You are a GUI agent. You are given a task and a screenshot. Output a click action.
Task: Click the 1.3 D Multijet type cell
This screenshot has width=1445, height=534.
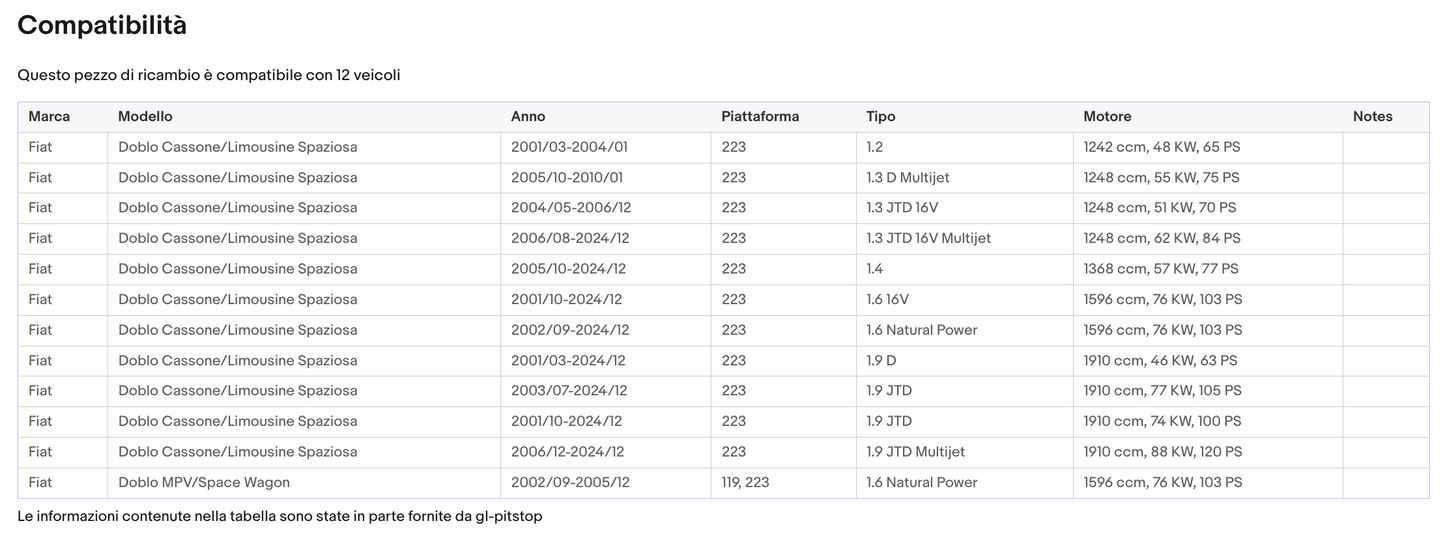[908, 178]
